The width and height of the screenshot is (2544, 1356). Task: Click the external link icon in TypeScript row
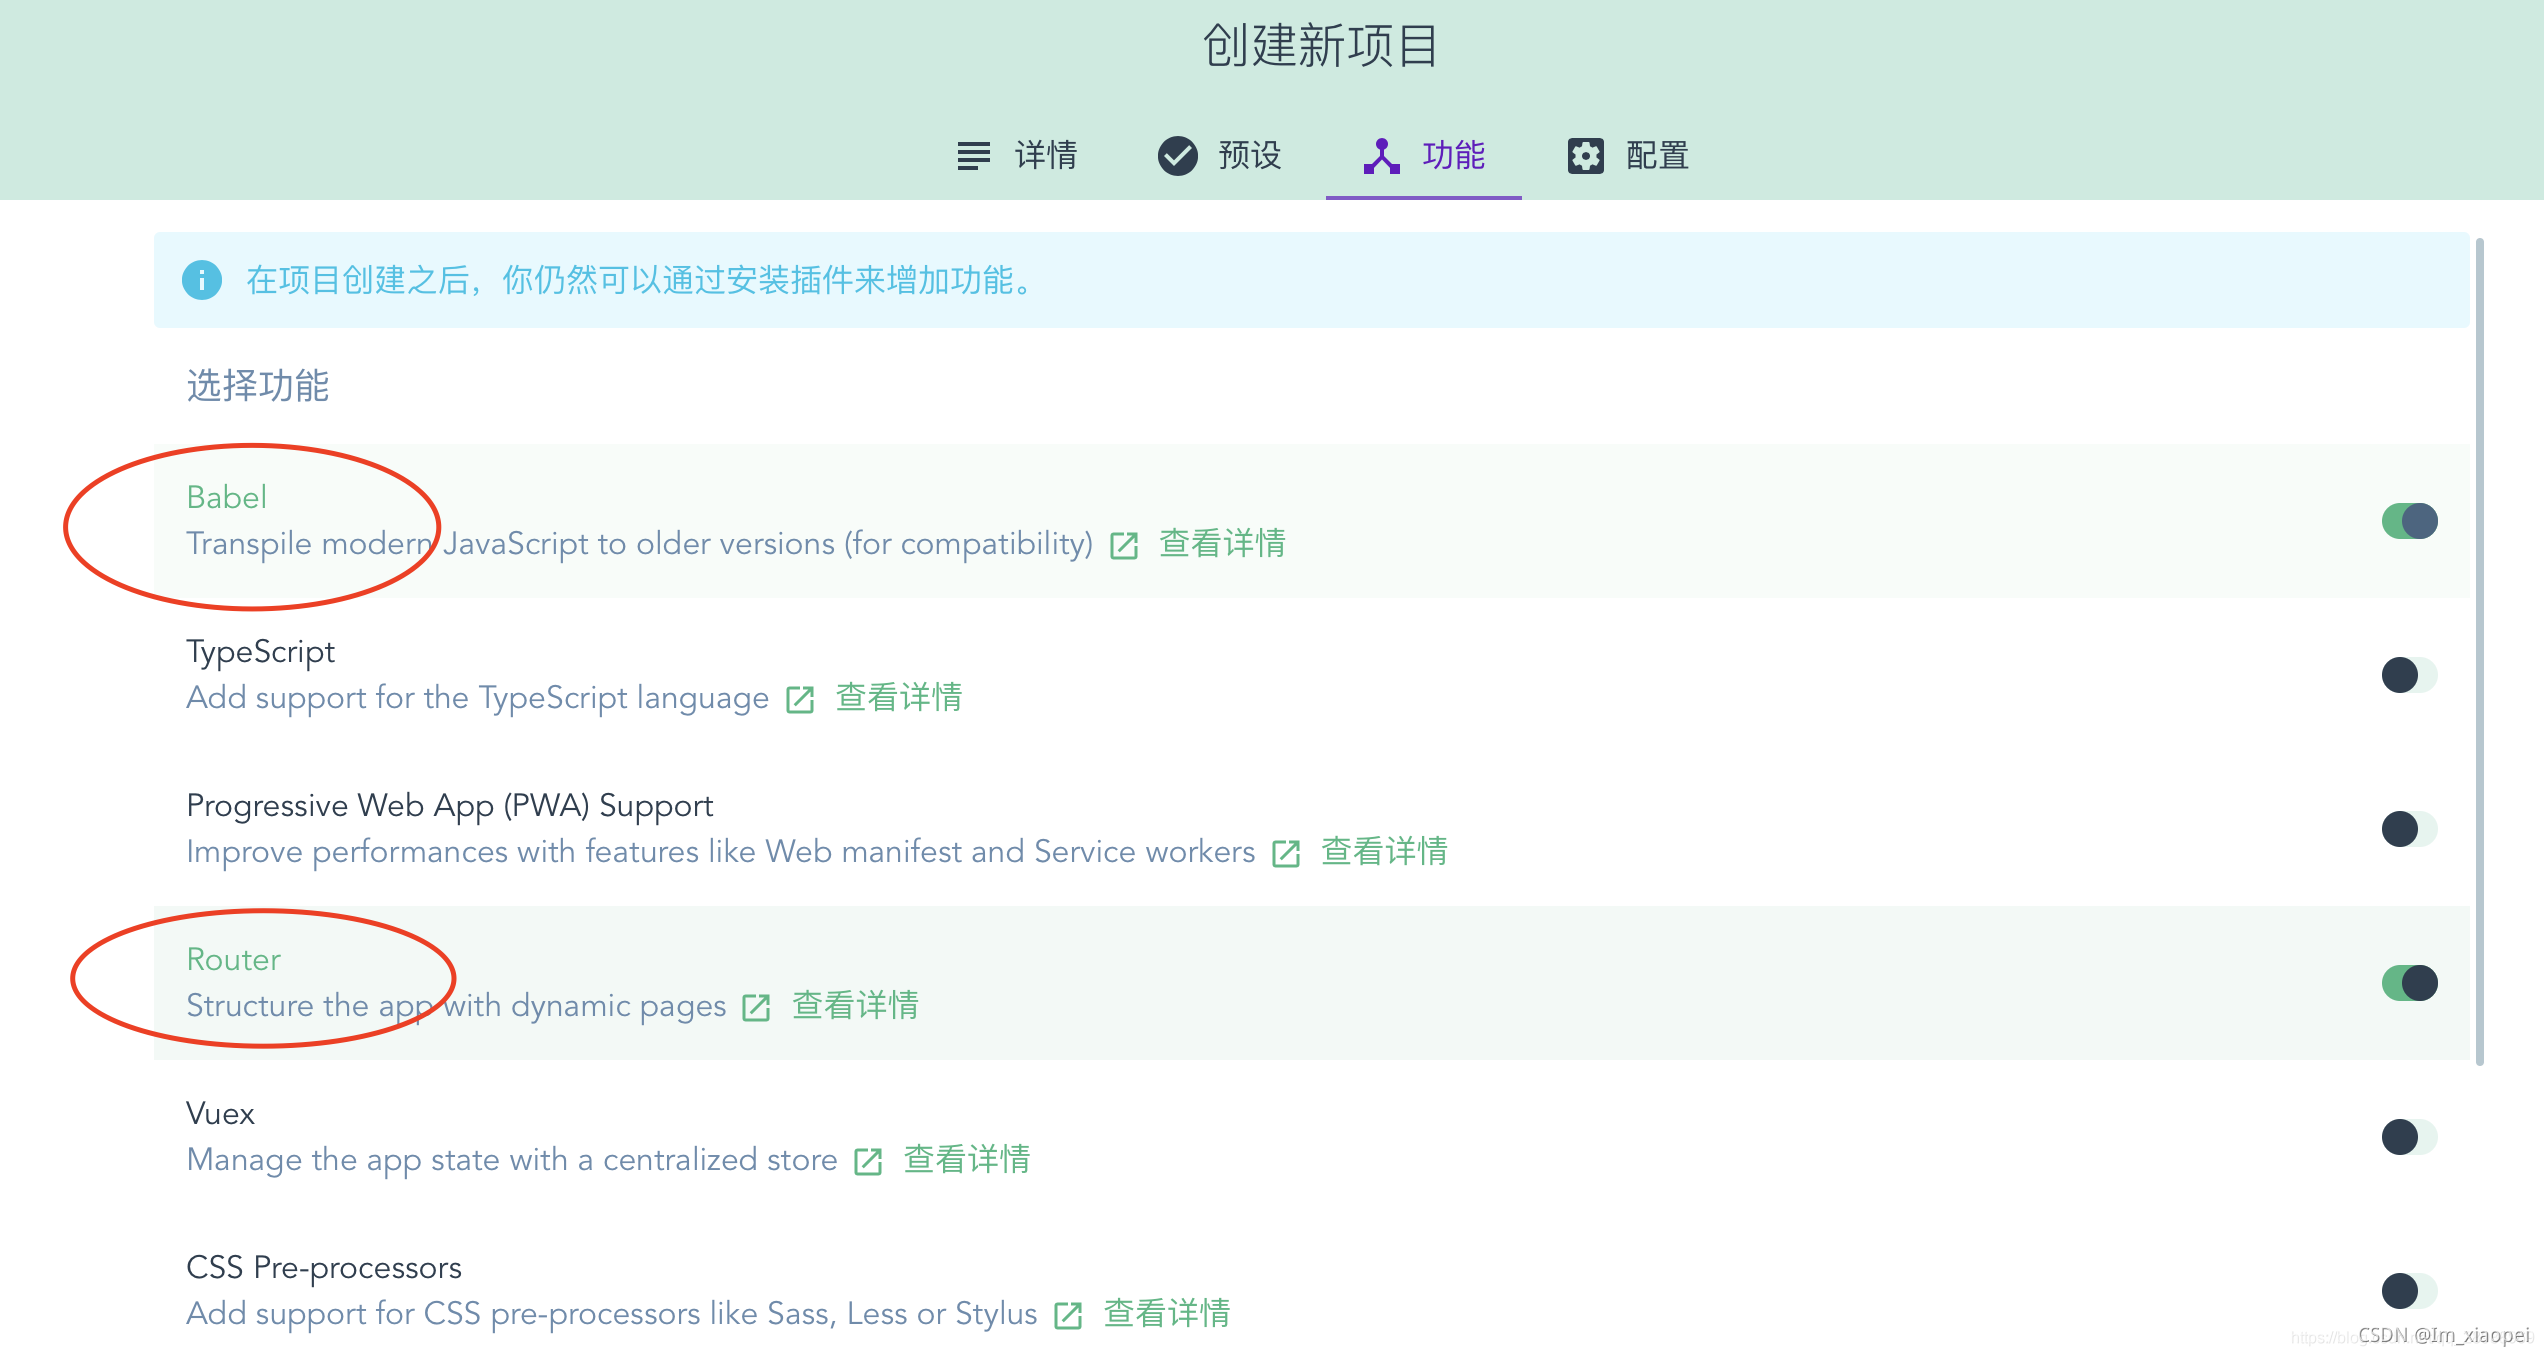pyautogui.click(x=800, y=699)
